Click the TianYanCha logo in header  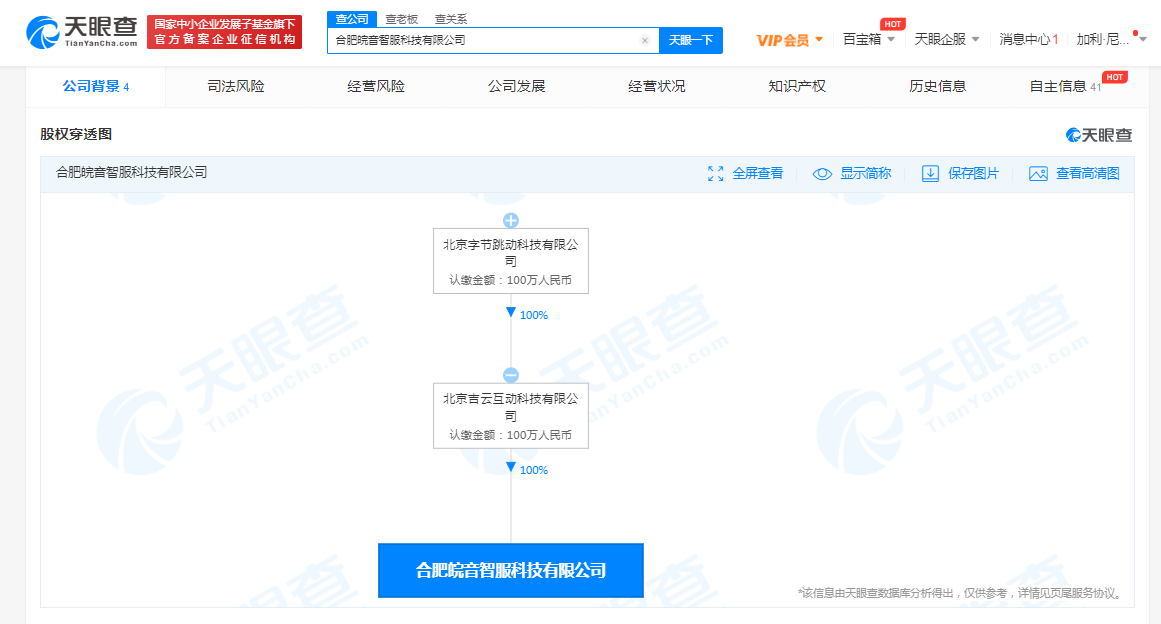click(82, 33)
